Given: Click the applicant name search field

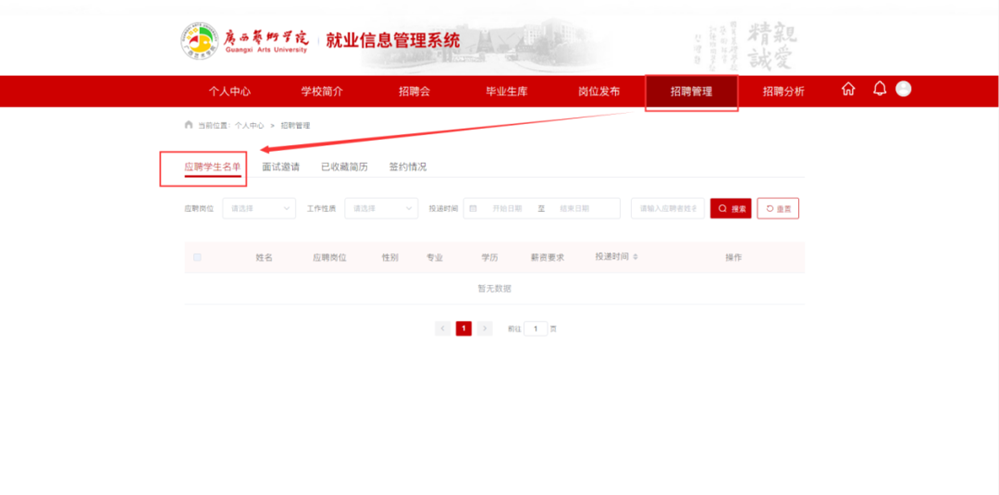Looking at the screenshot, I should 668,208.
